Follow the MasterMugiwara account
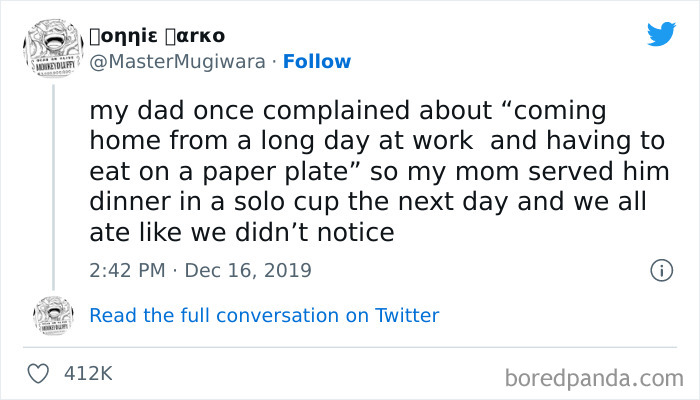 317,62
